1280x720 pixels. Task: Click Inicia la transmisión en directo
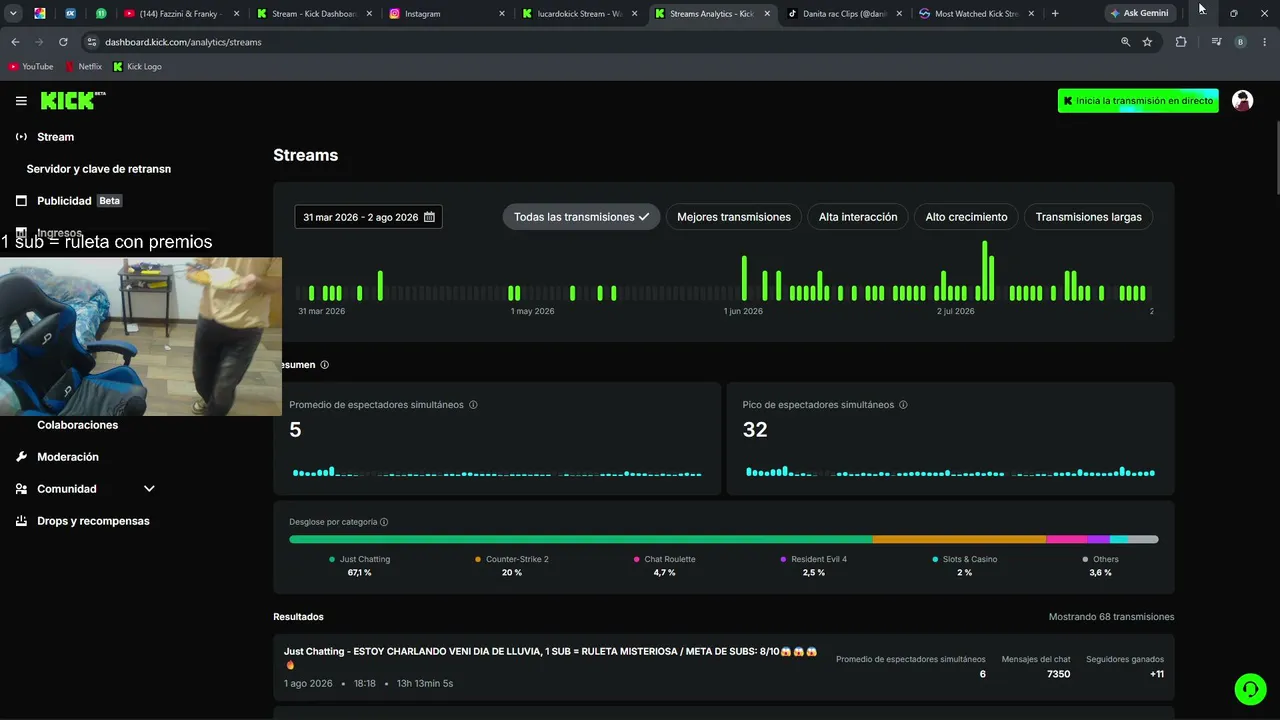point(1138,101)
